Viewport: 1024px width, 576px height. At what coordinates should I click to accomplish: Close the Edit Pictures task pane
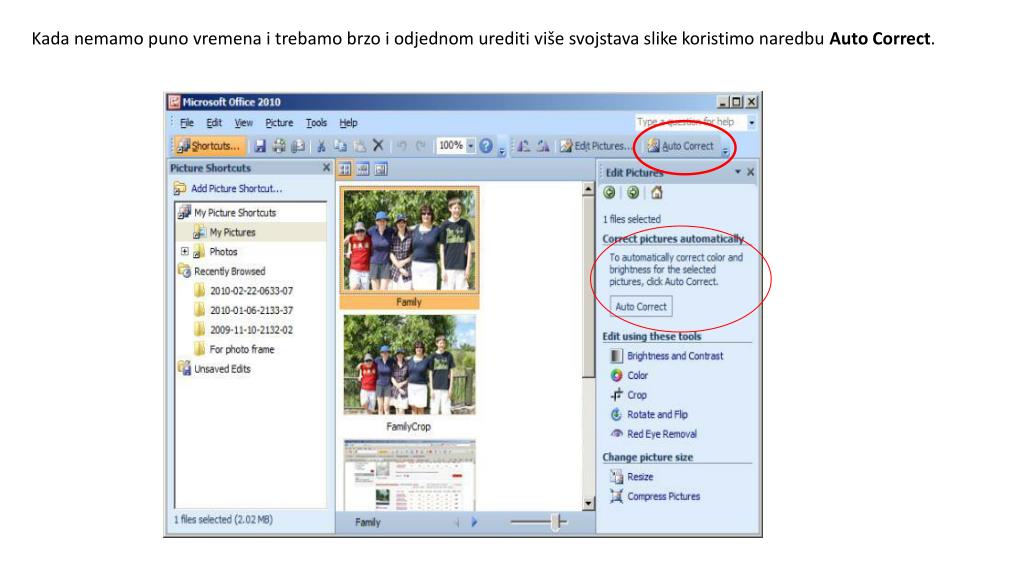coord(751,172)
